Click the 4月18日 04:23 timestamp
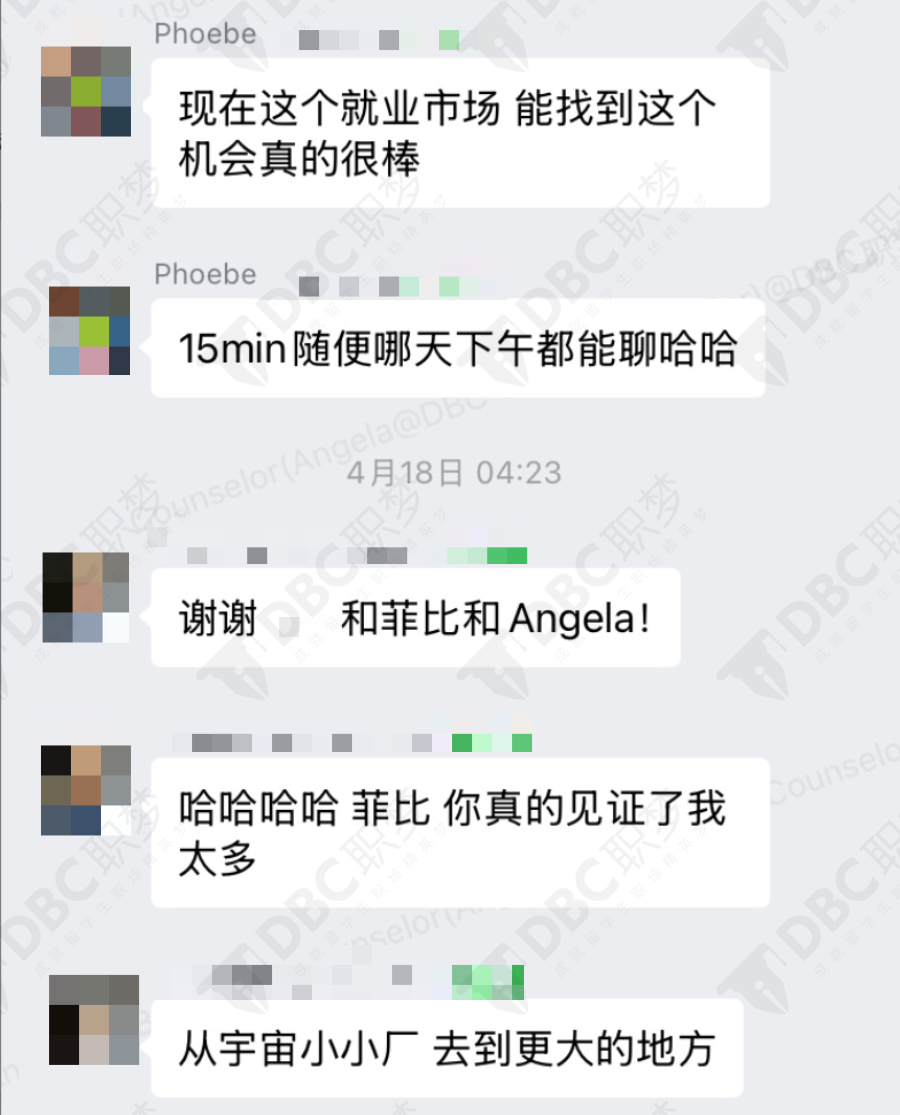Viewport: 900px width, 1115px height. coord(454,473)
